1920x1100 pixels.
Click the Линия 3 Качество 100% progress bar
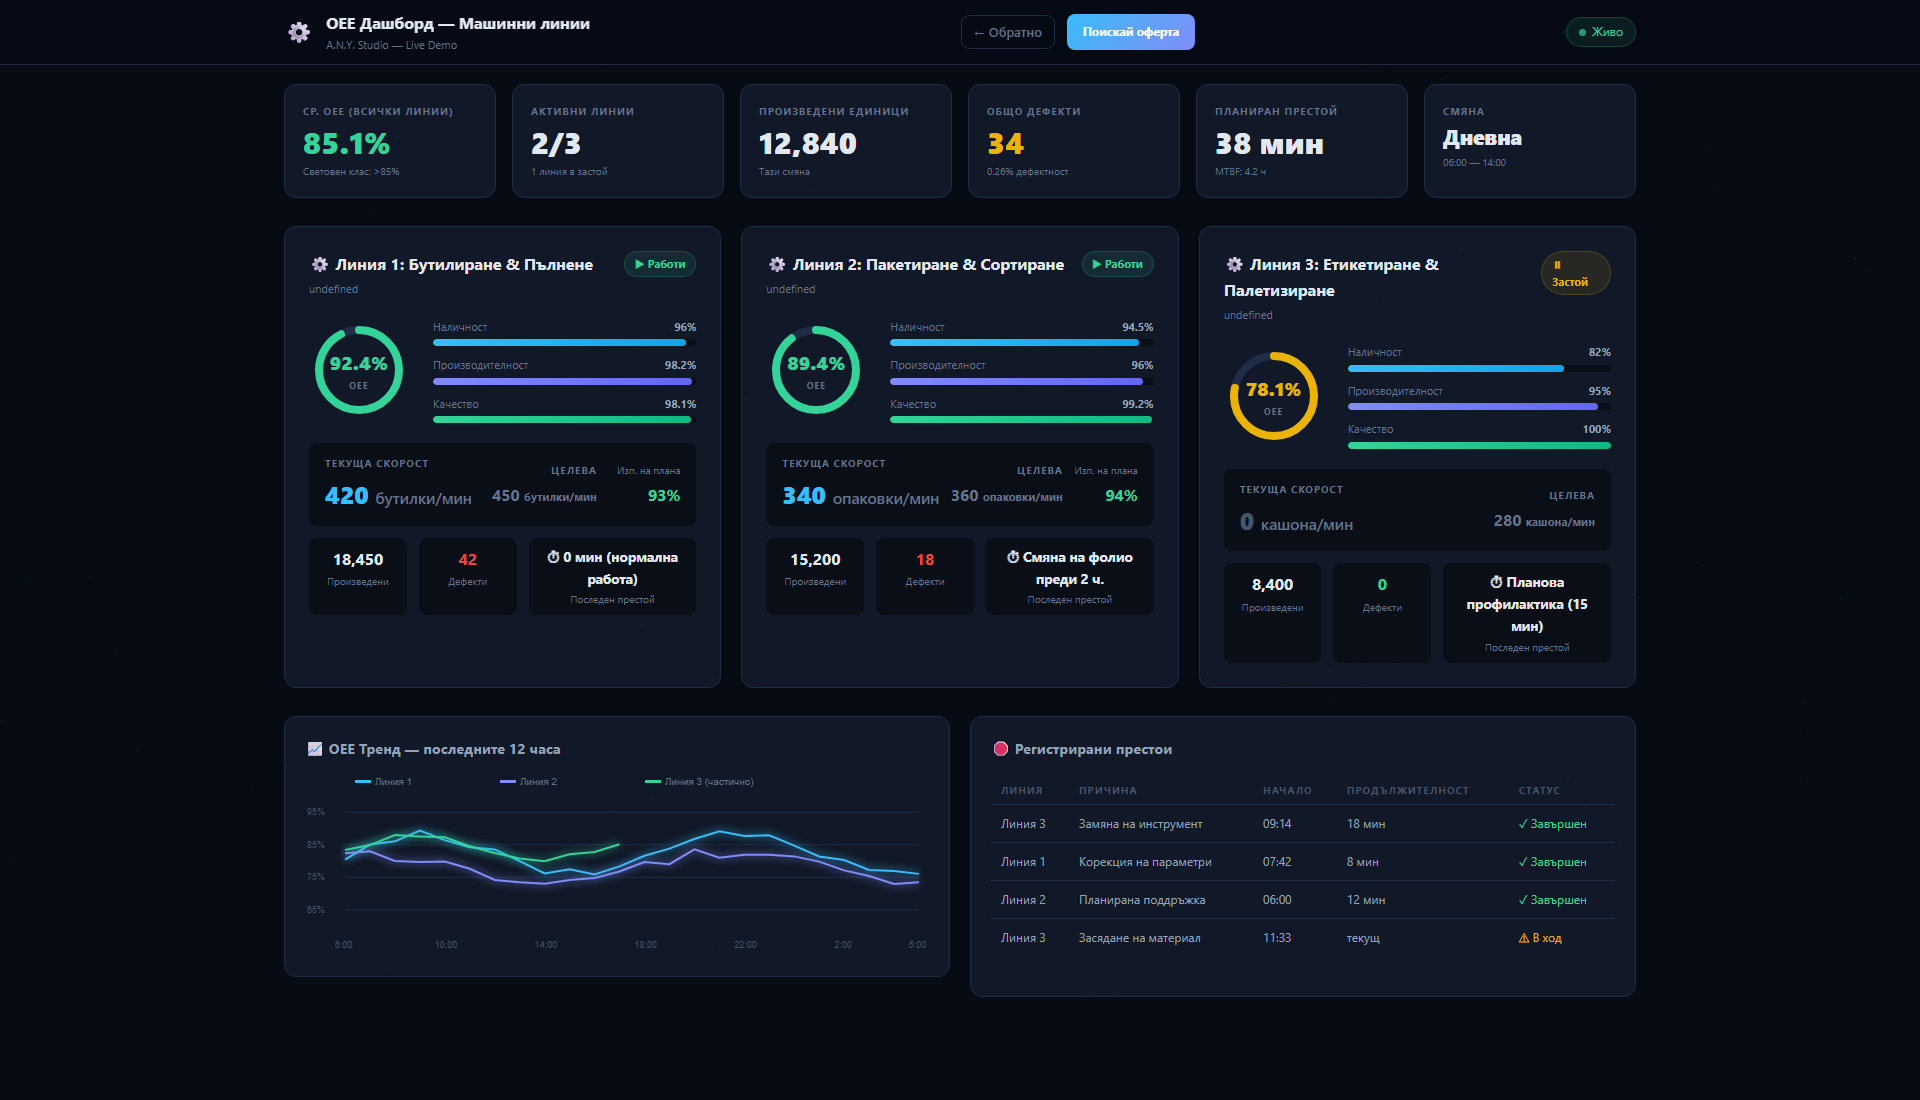(1479, 446)
